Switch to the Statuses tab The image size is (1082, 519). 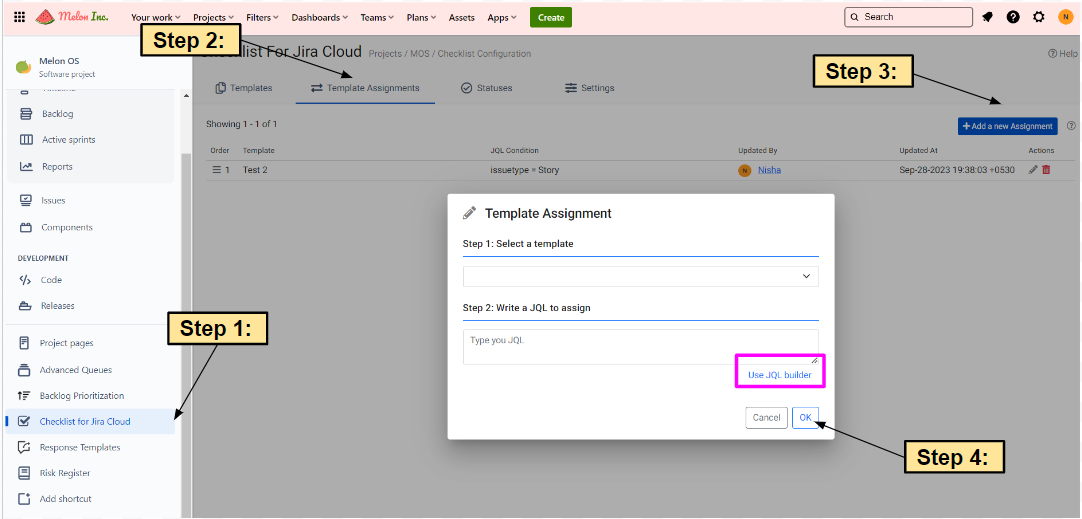486,88
